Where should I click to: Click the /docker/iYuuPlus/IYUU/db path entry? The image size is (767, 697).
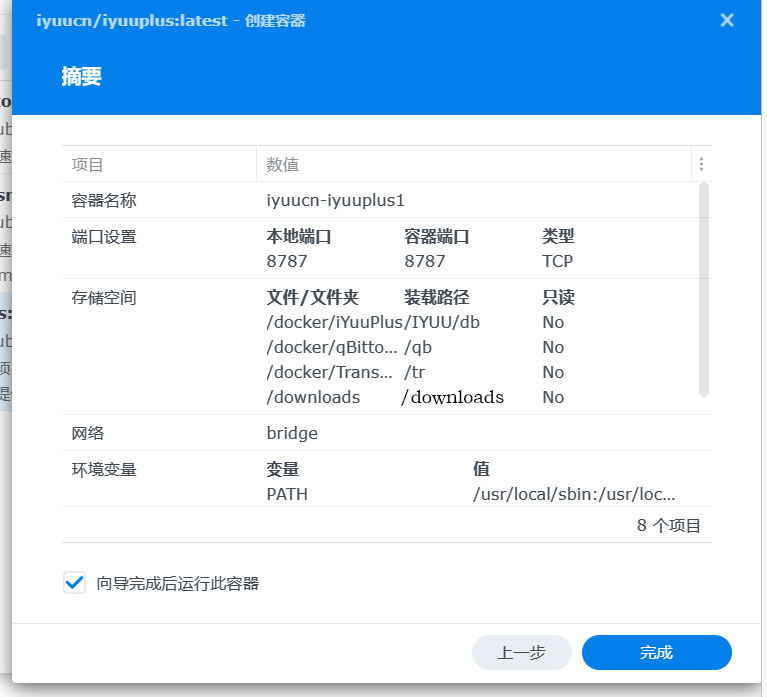click(373, 322)
